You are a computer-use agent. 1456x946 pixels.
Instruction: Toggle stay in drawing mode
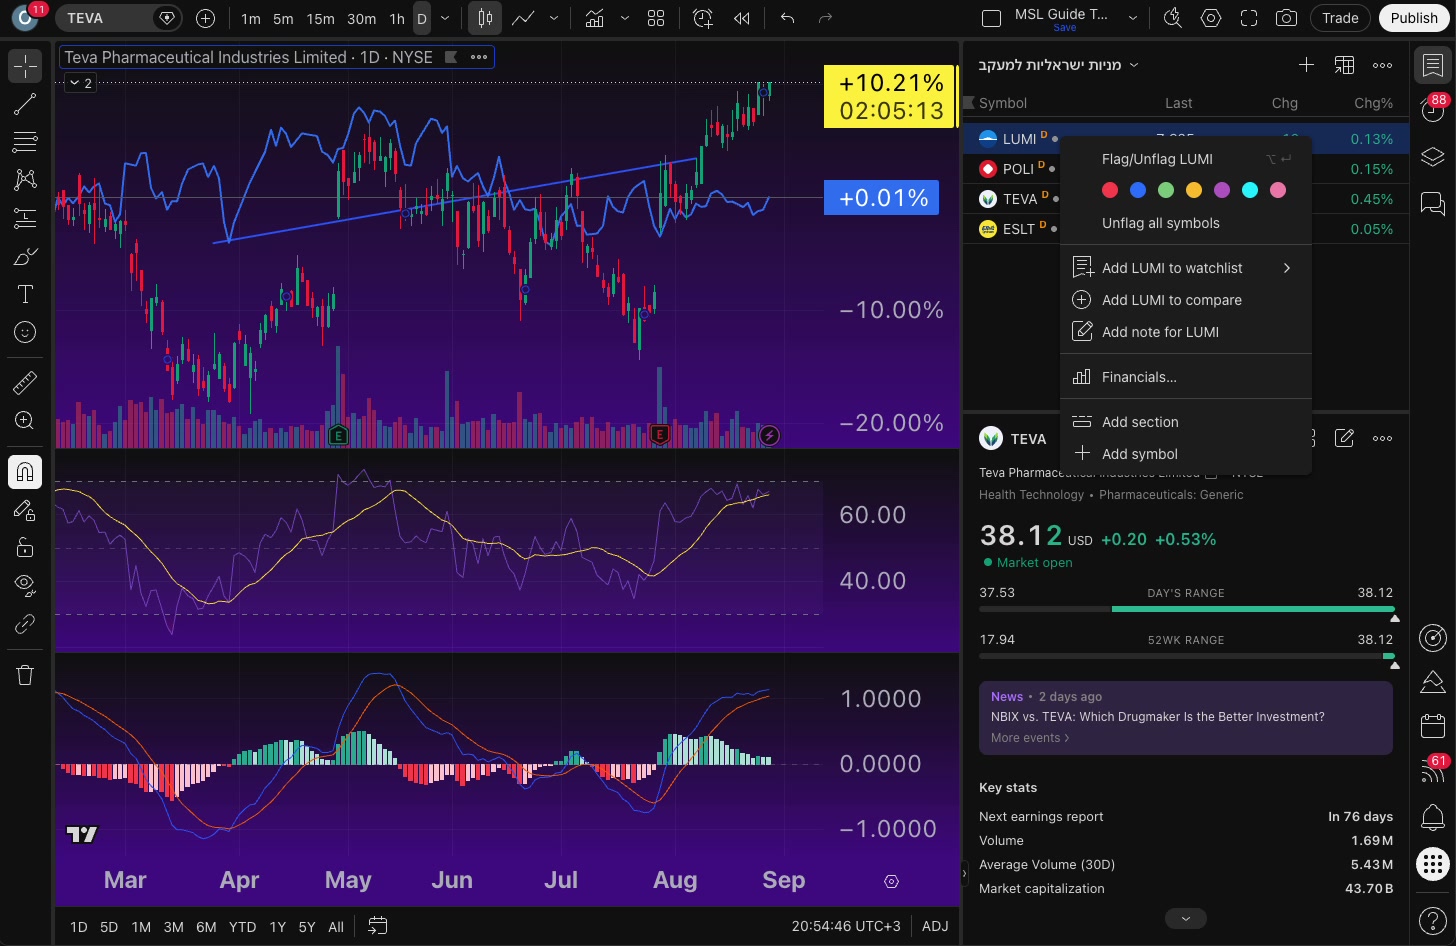25,510
